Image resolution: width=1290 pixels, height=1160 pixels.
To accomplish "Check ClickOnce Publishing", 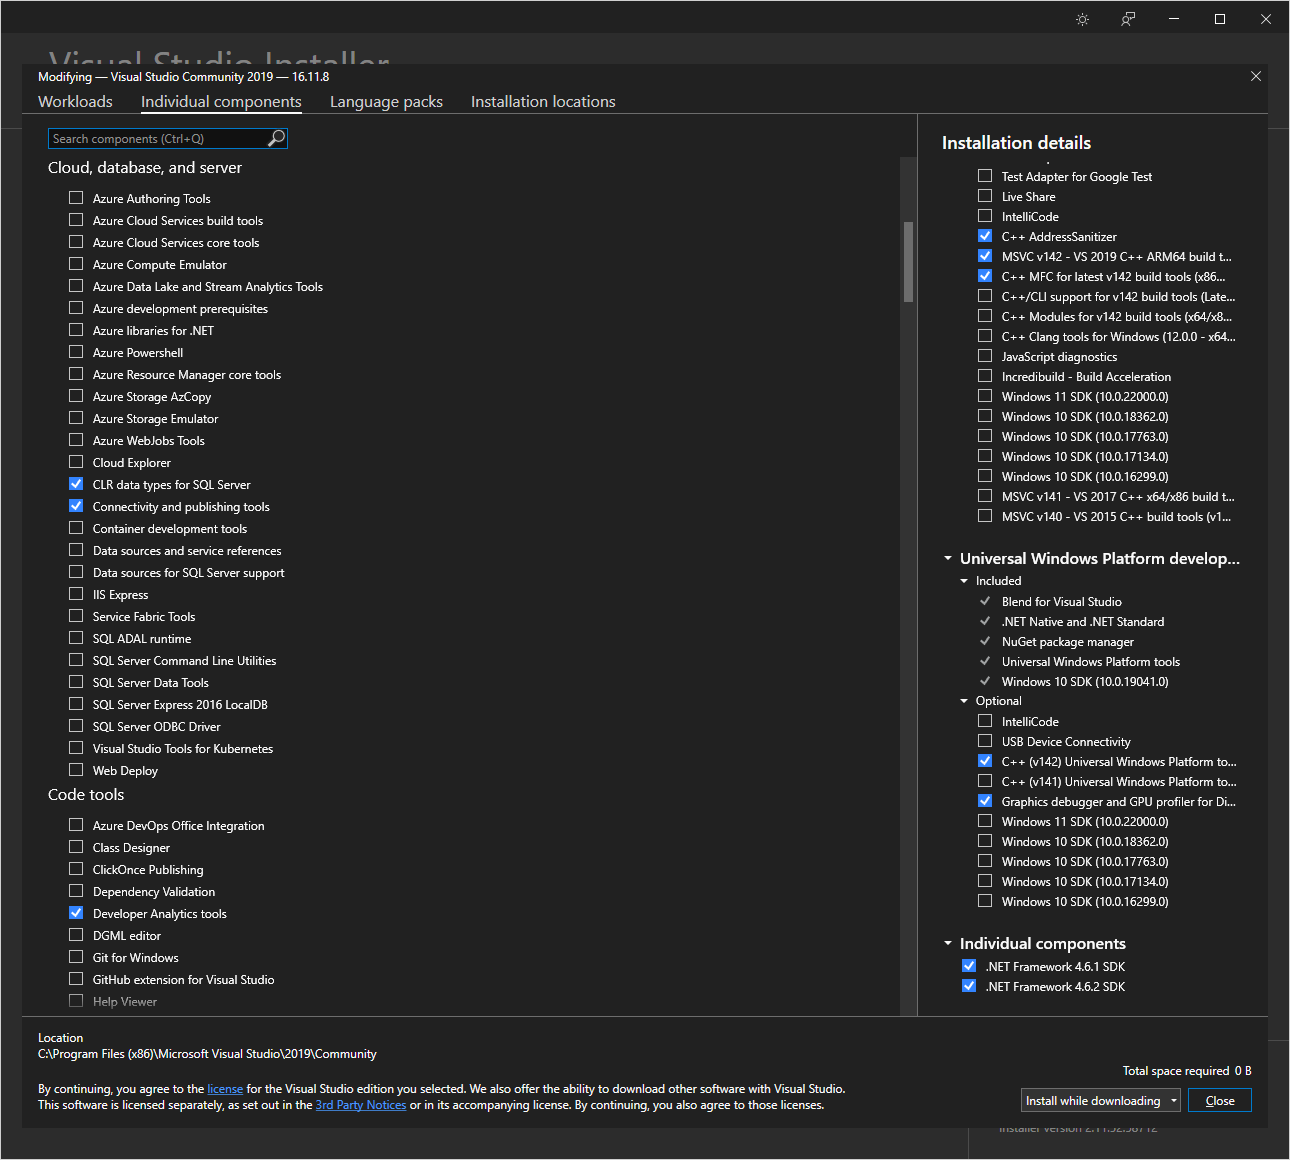I will [76, 869].
